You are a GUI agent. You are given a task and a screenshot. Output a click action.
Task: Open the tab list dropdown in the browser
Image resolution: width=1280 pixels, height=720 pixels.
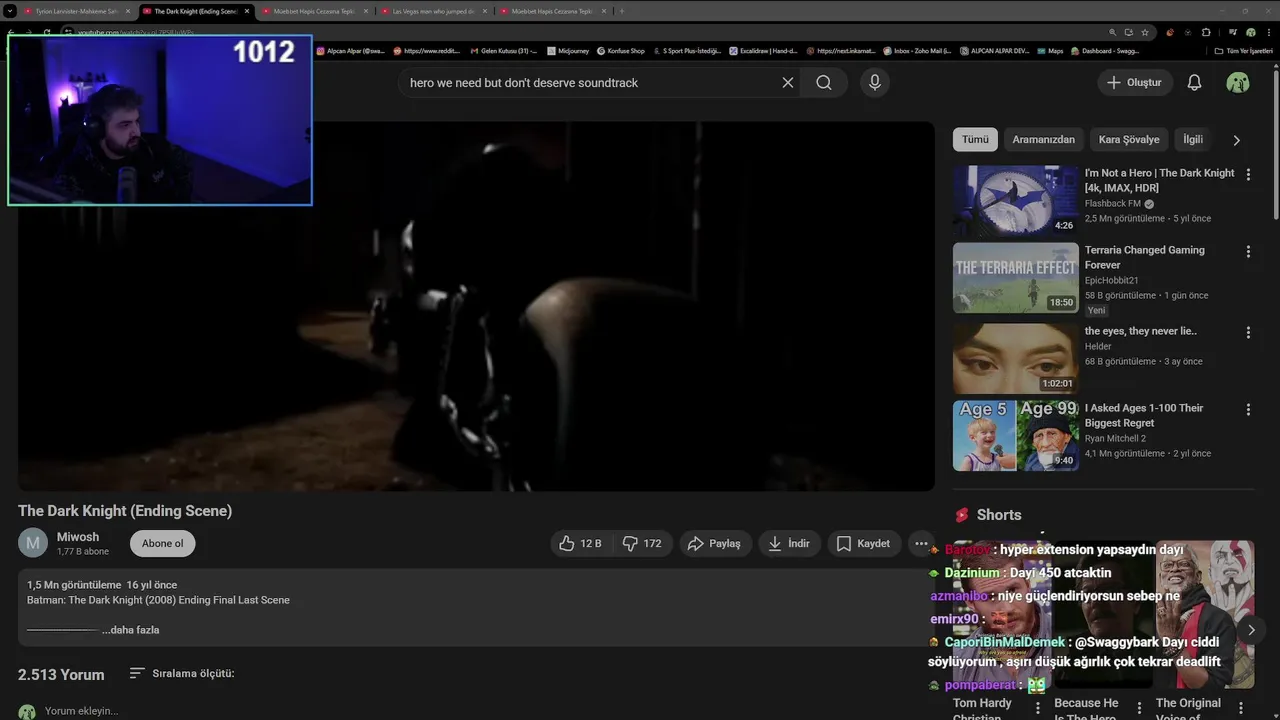(x=9, y=11)
